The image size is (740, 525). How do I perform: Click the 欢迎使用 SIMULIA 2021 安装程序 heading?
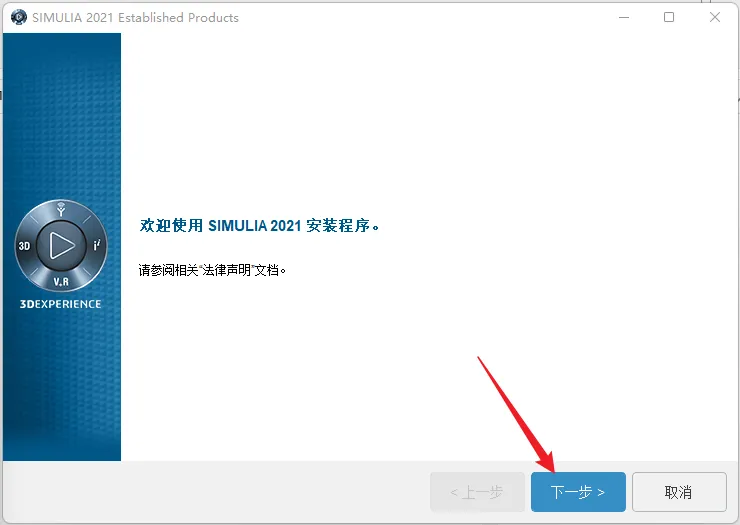click(x=259, y=226)
